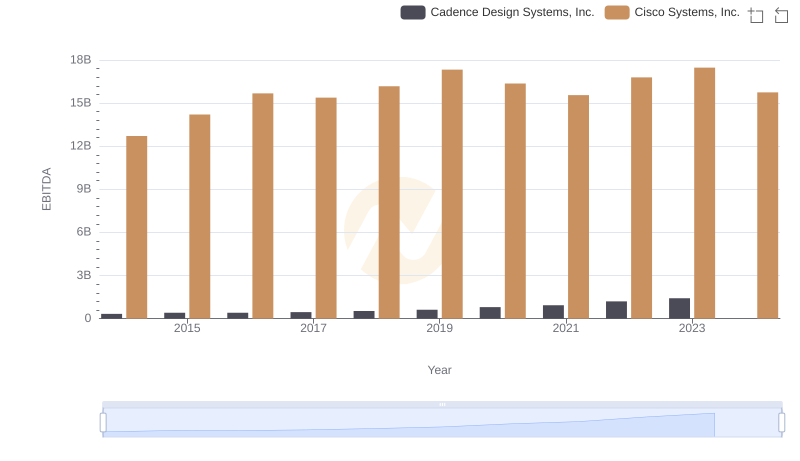
Task: Click the zoom area select icon
Action: click(756, 15)
